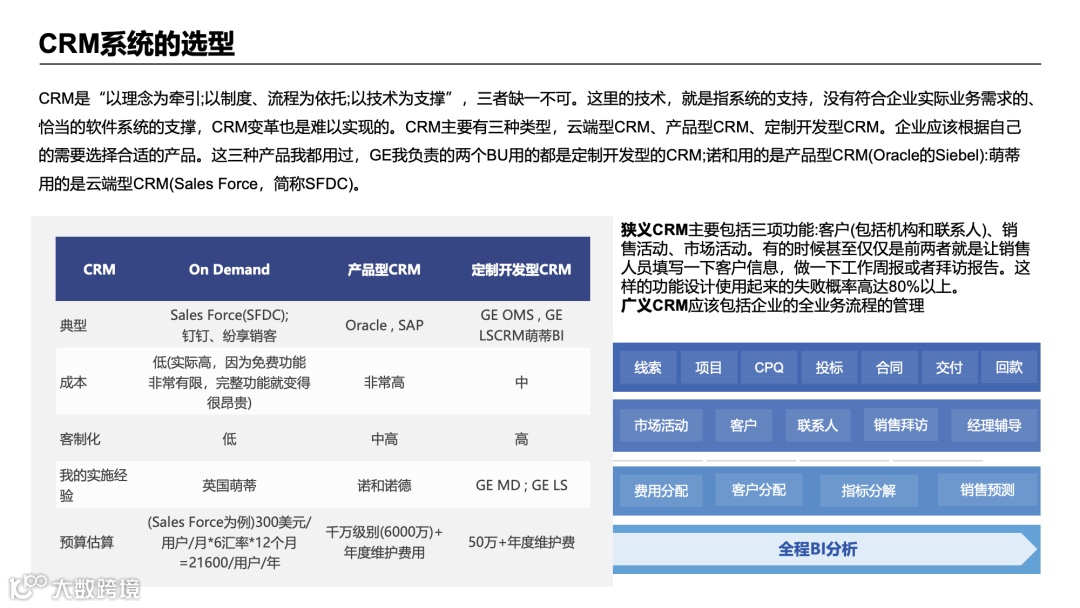Click the 低(实际高 cost description cell
This screenshot has height=608, width=1080.
[x=229, y=382]
